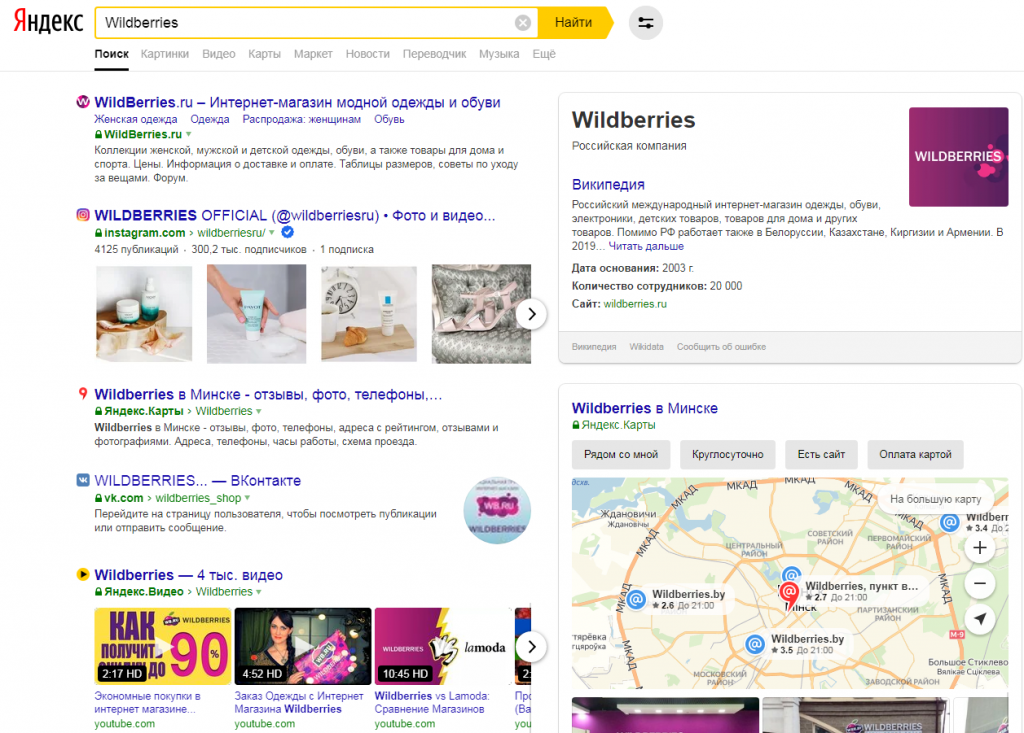Show next video results with arrow
The image size is (1024, 733).
(x=532, y=647)
